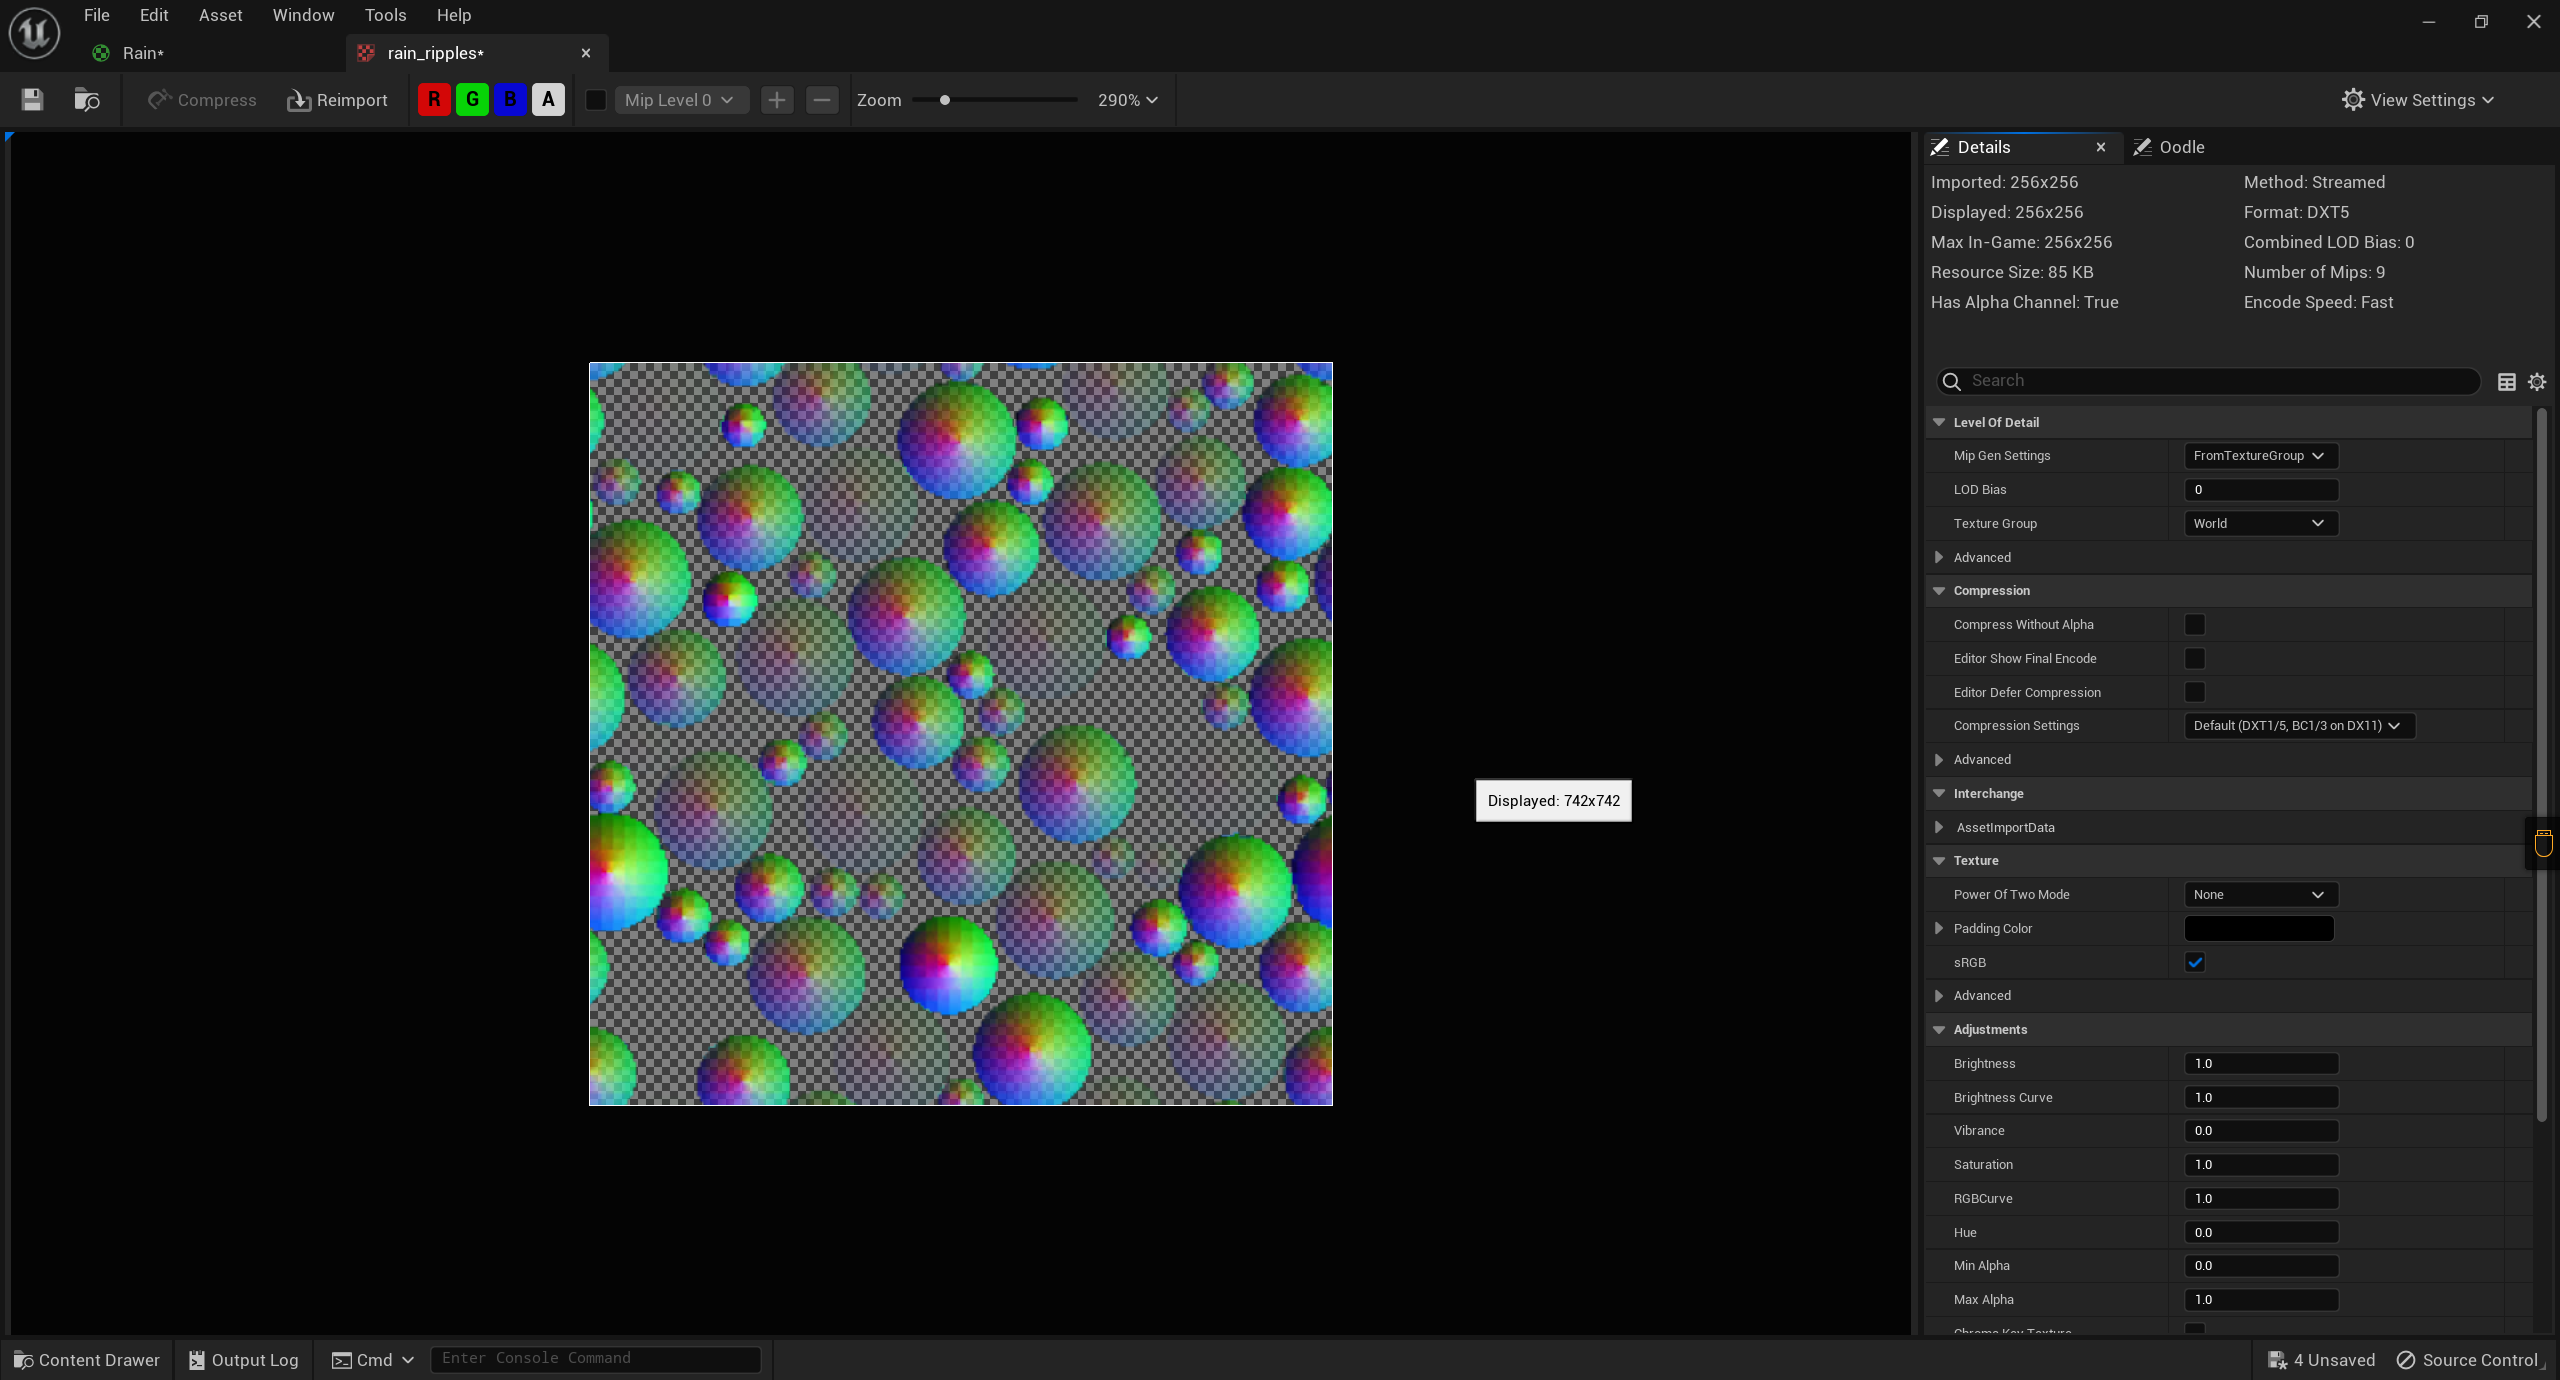The image size is (2560, 1380).
Task: Switch to the Oodle tab
Action: click(2169, 147)
